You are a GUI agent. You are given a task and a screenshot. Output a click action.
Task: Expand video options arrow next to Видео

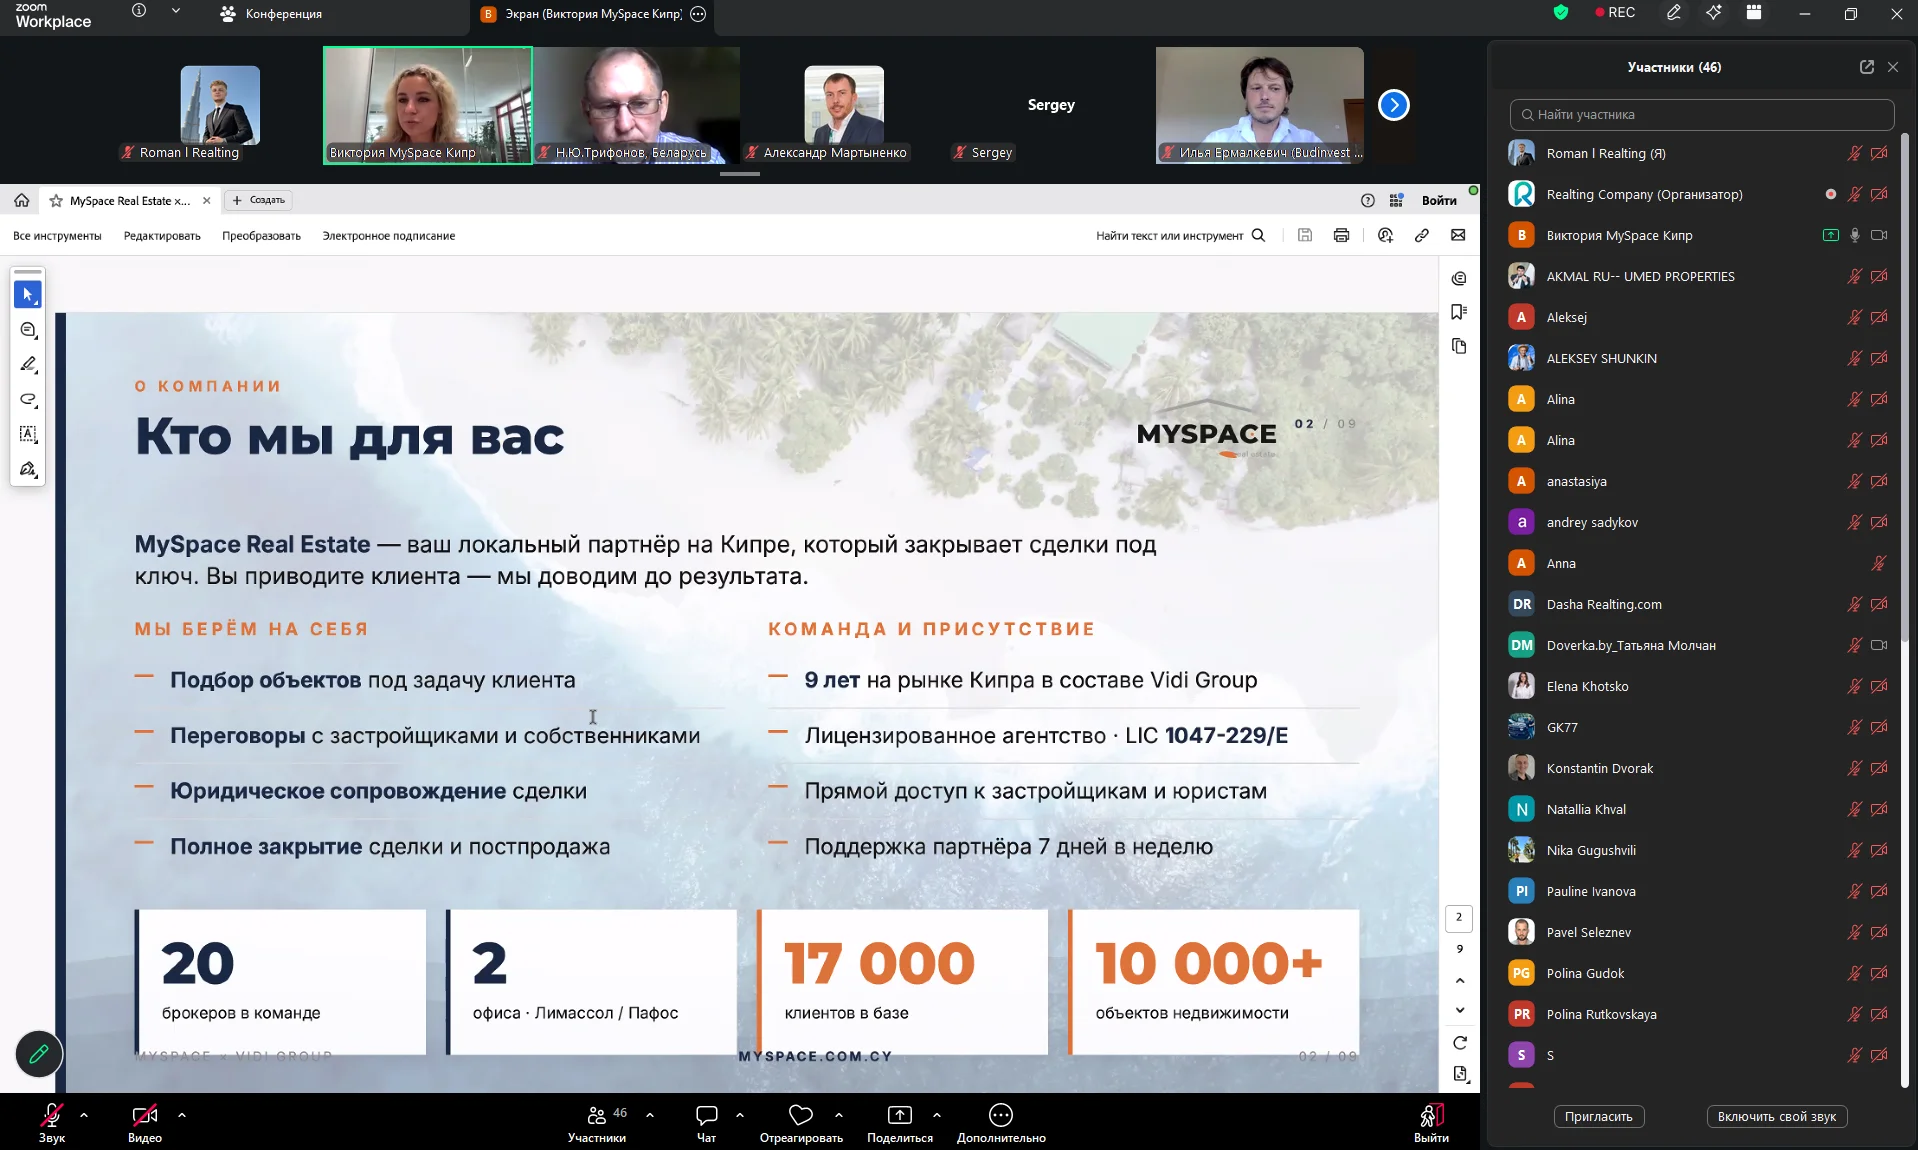click(x=182, y=1114)
